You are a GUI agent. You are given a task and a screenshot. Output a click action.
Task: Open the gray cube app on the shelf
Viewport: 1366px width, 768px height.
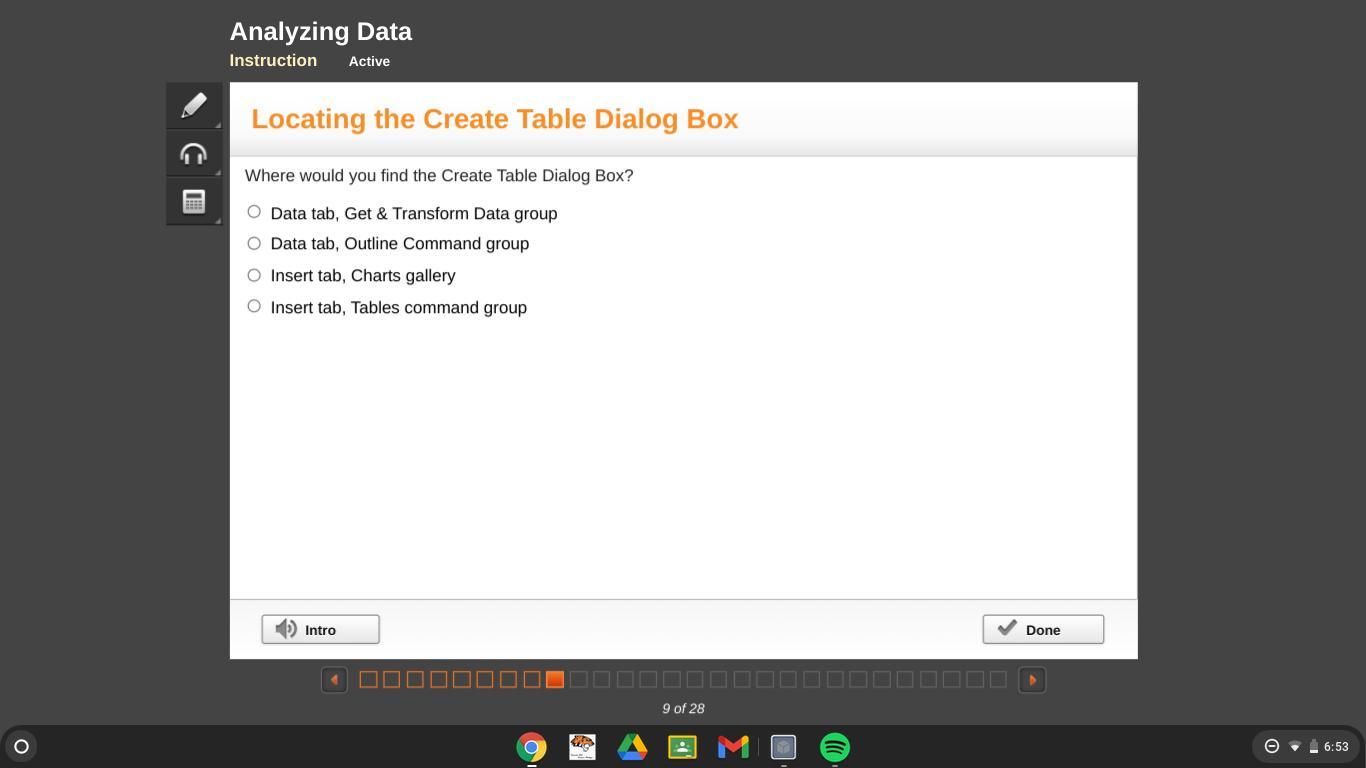pyautogui.click(x=783, y=747)
